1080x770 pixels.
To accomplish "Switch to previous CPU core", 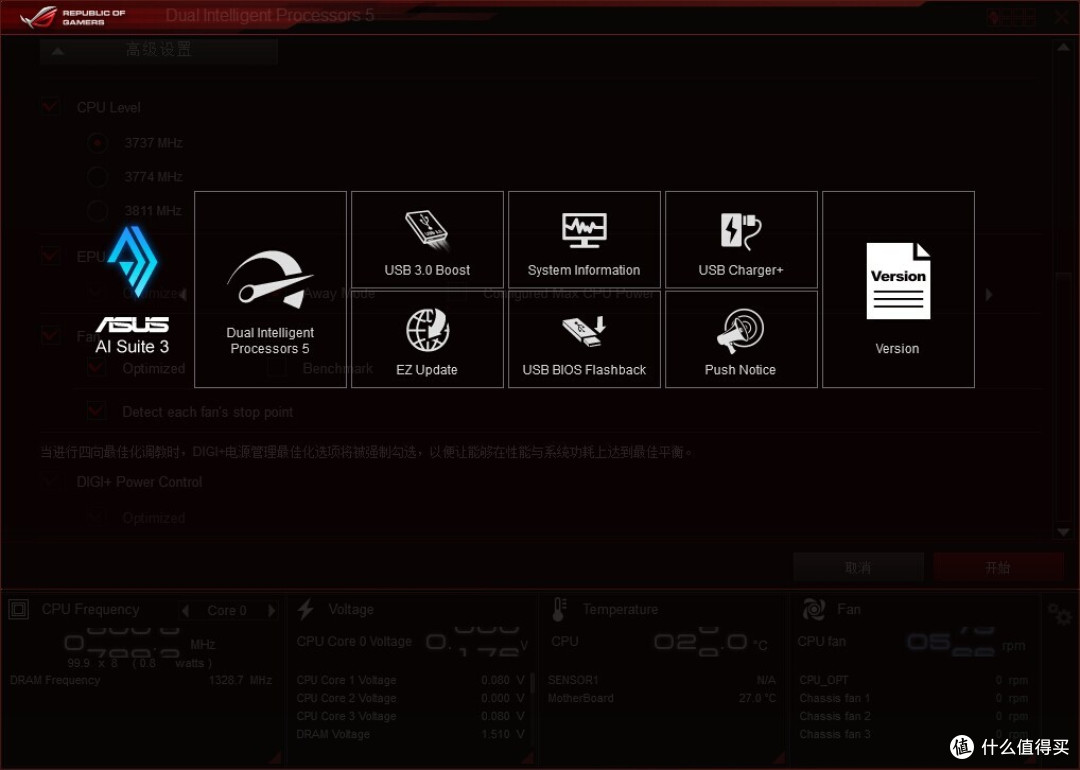I will [x=185, y=611].
